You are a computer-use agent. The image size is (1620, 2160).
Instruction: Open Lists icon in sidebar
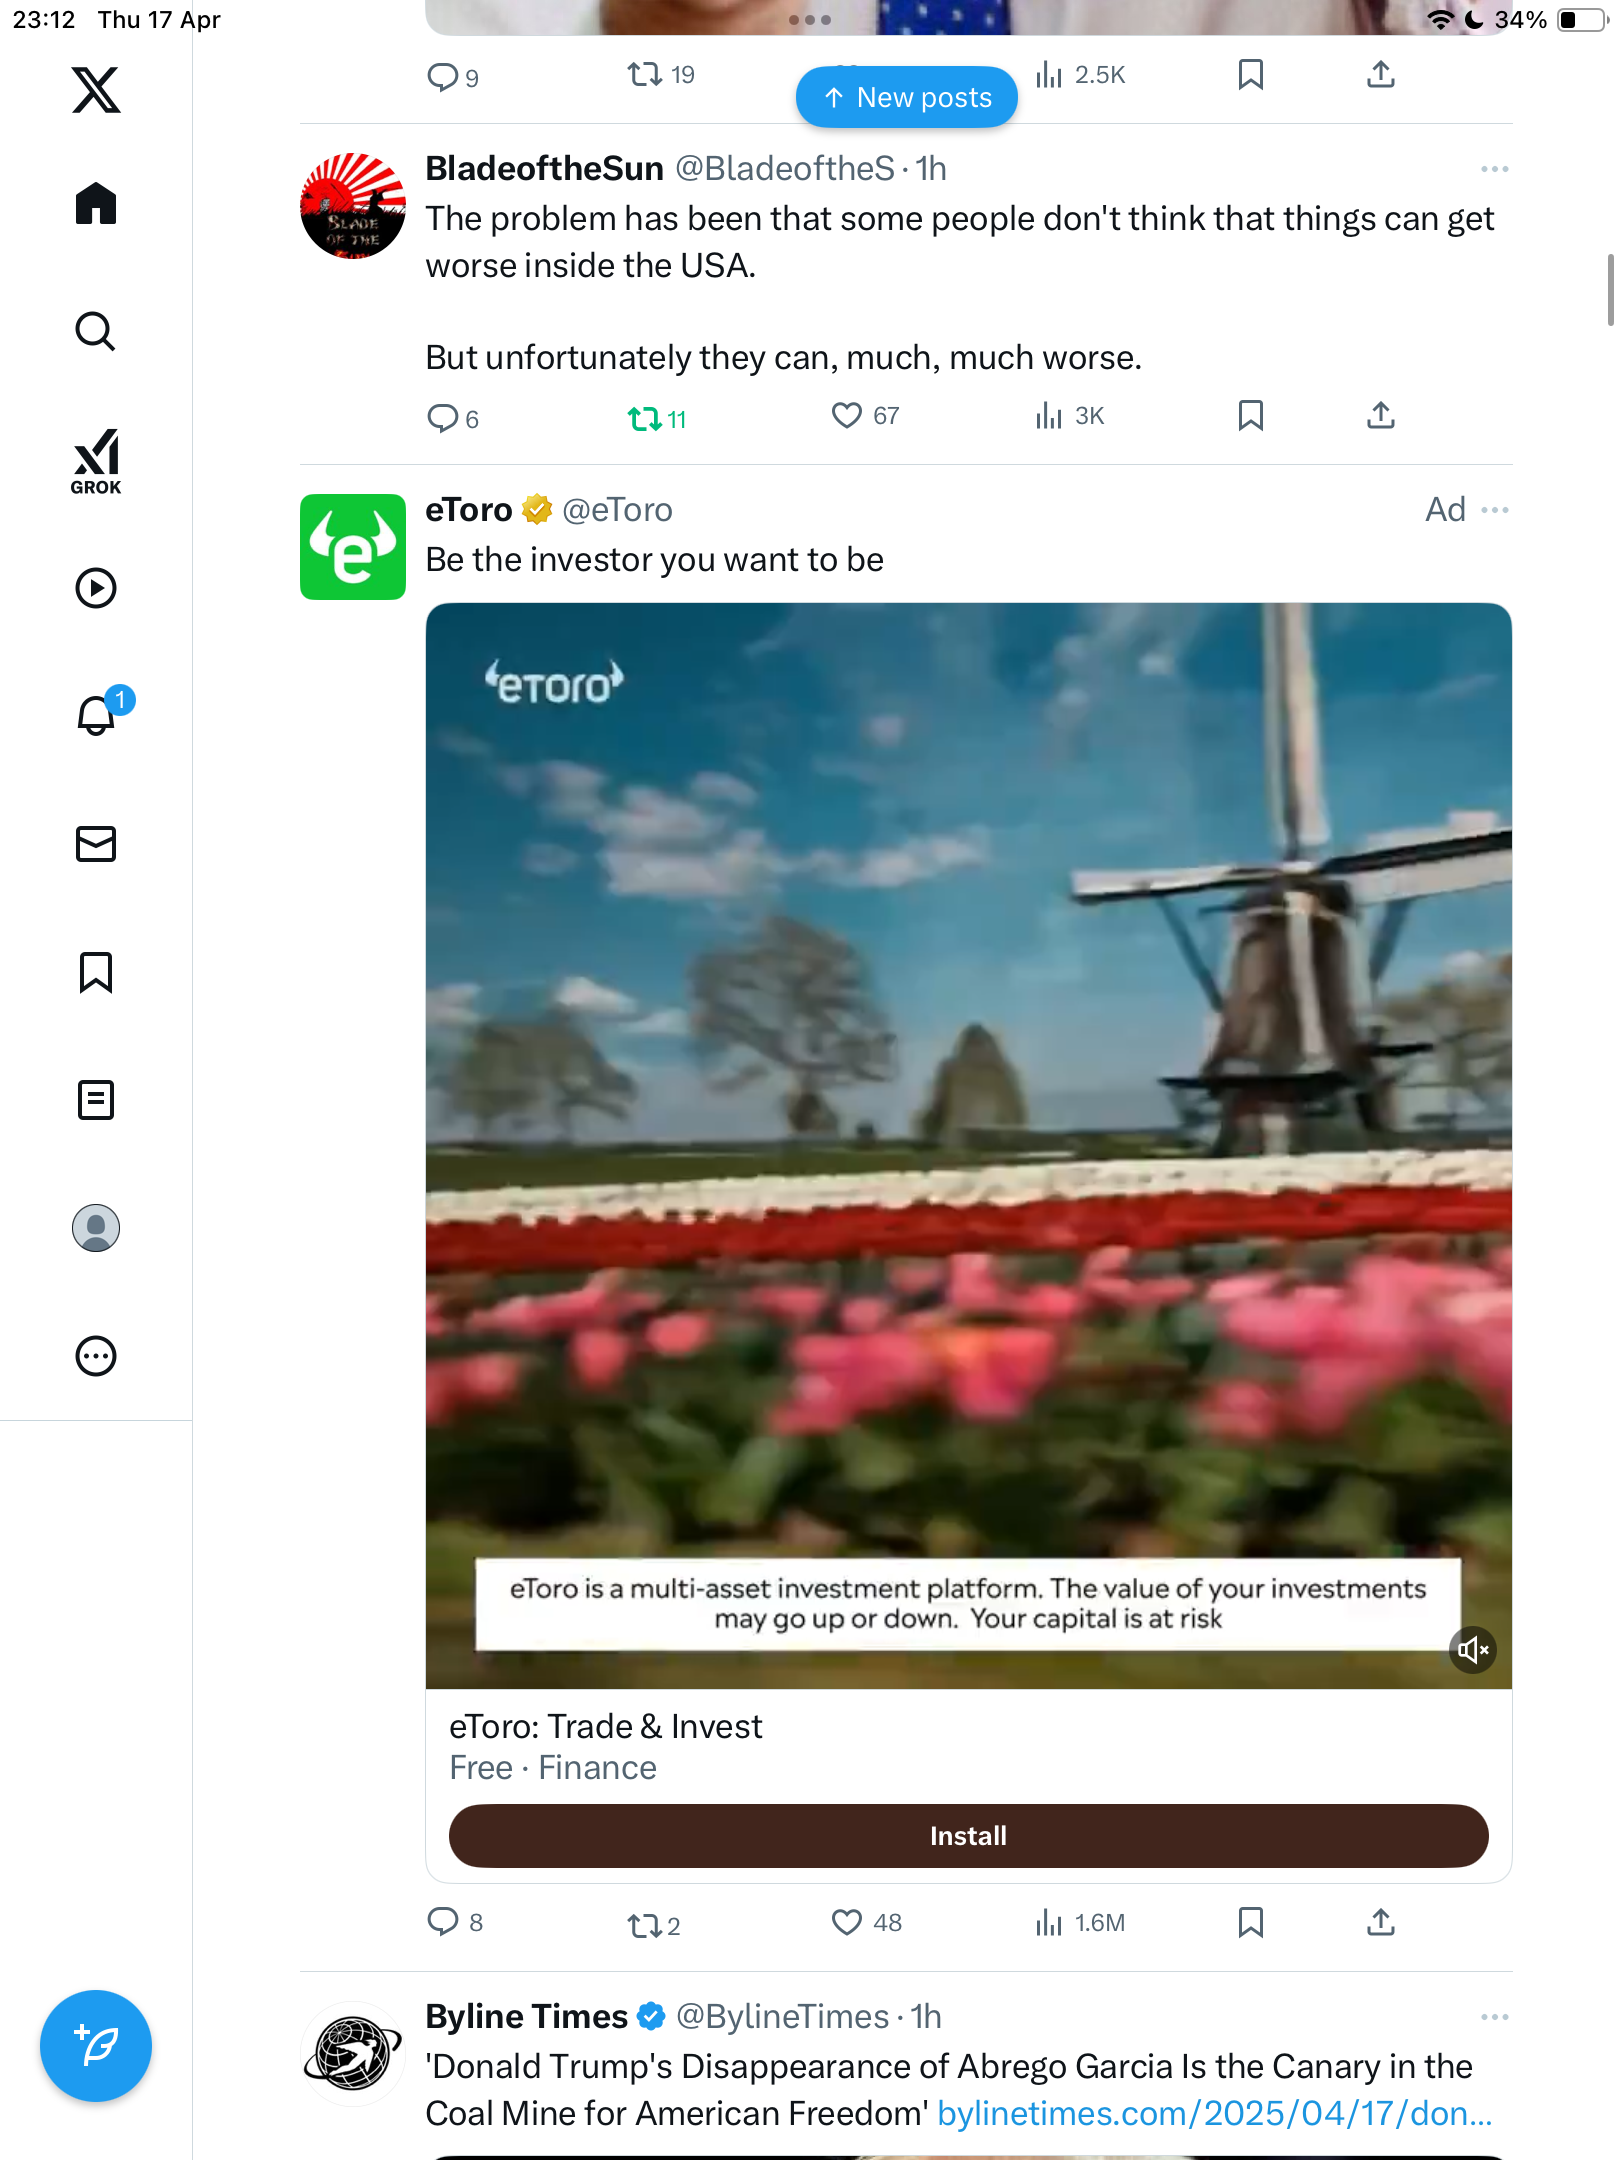tap(96, 1100)
